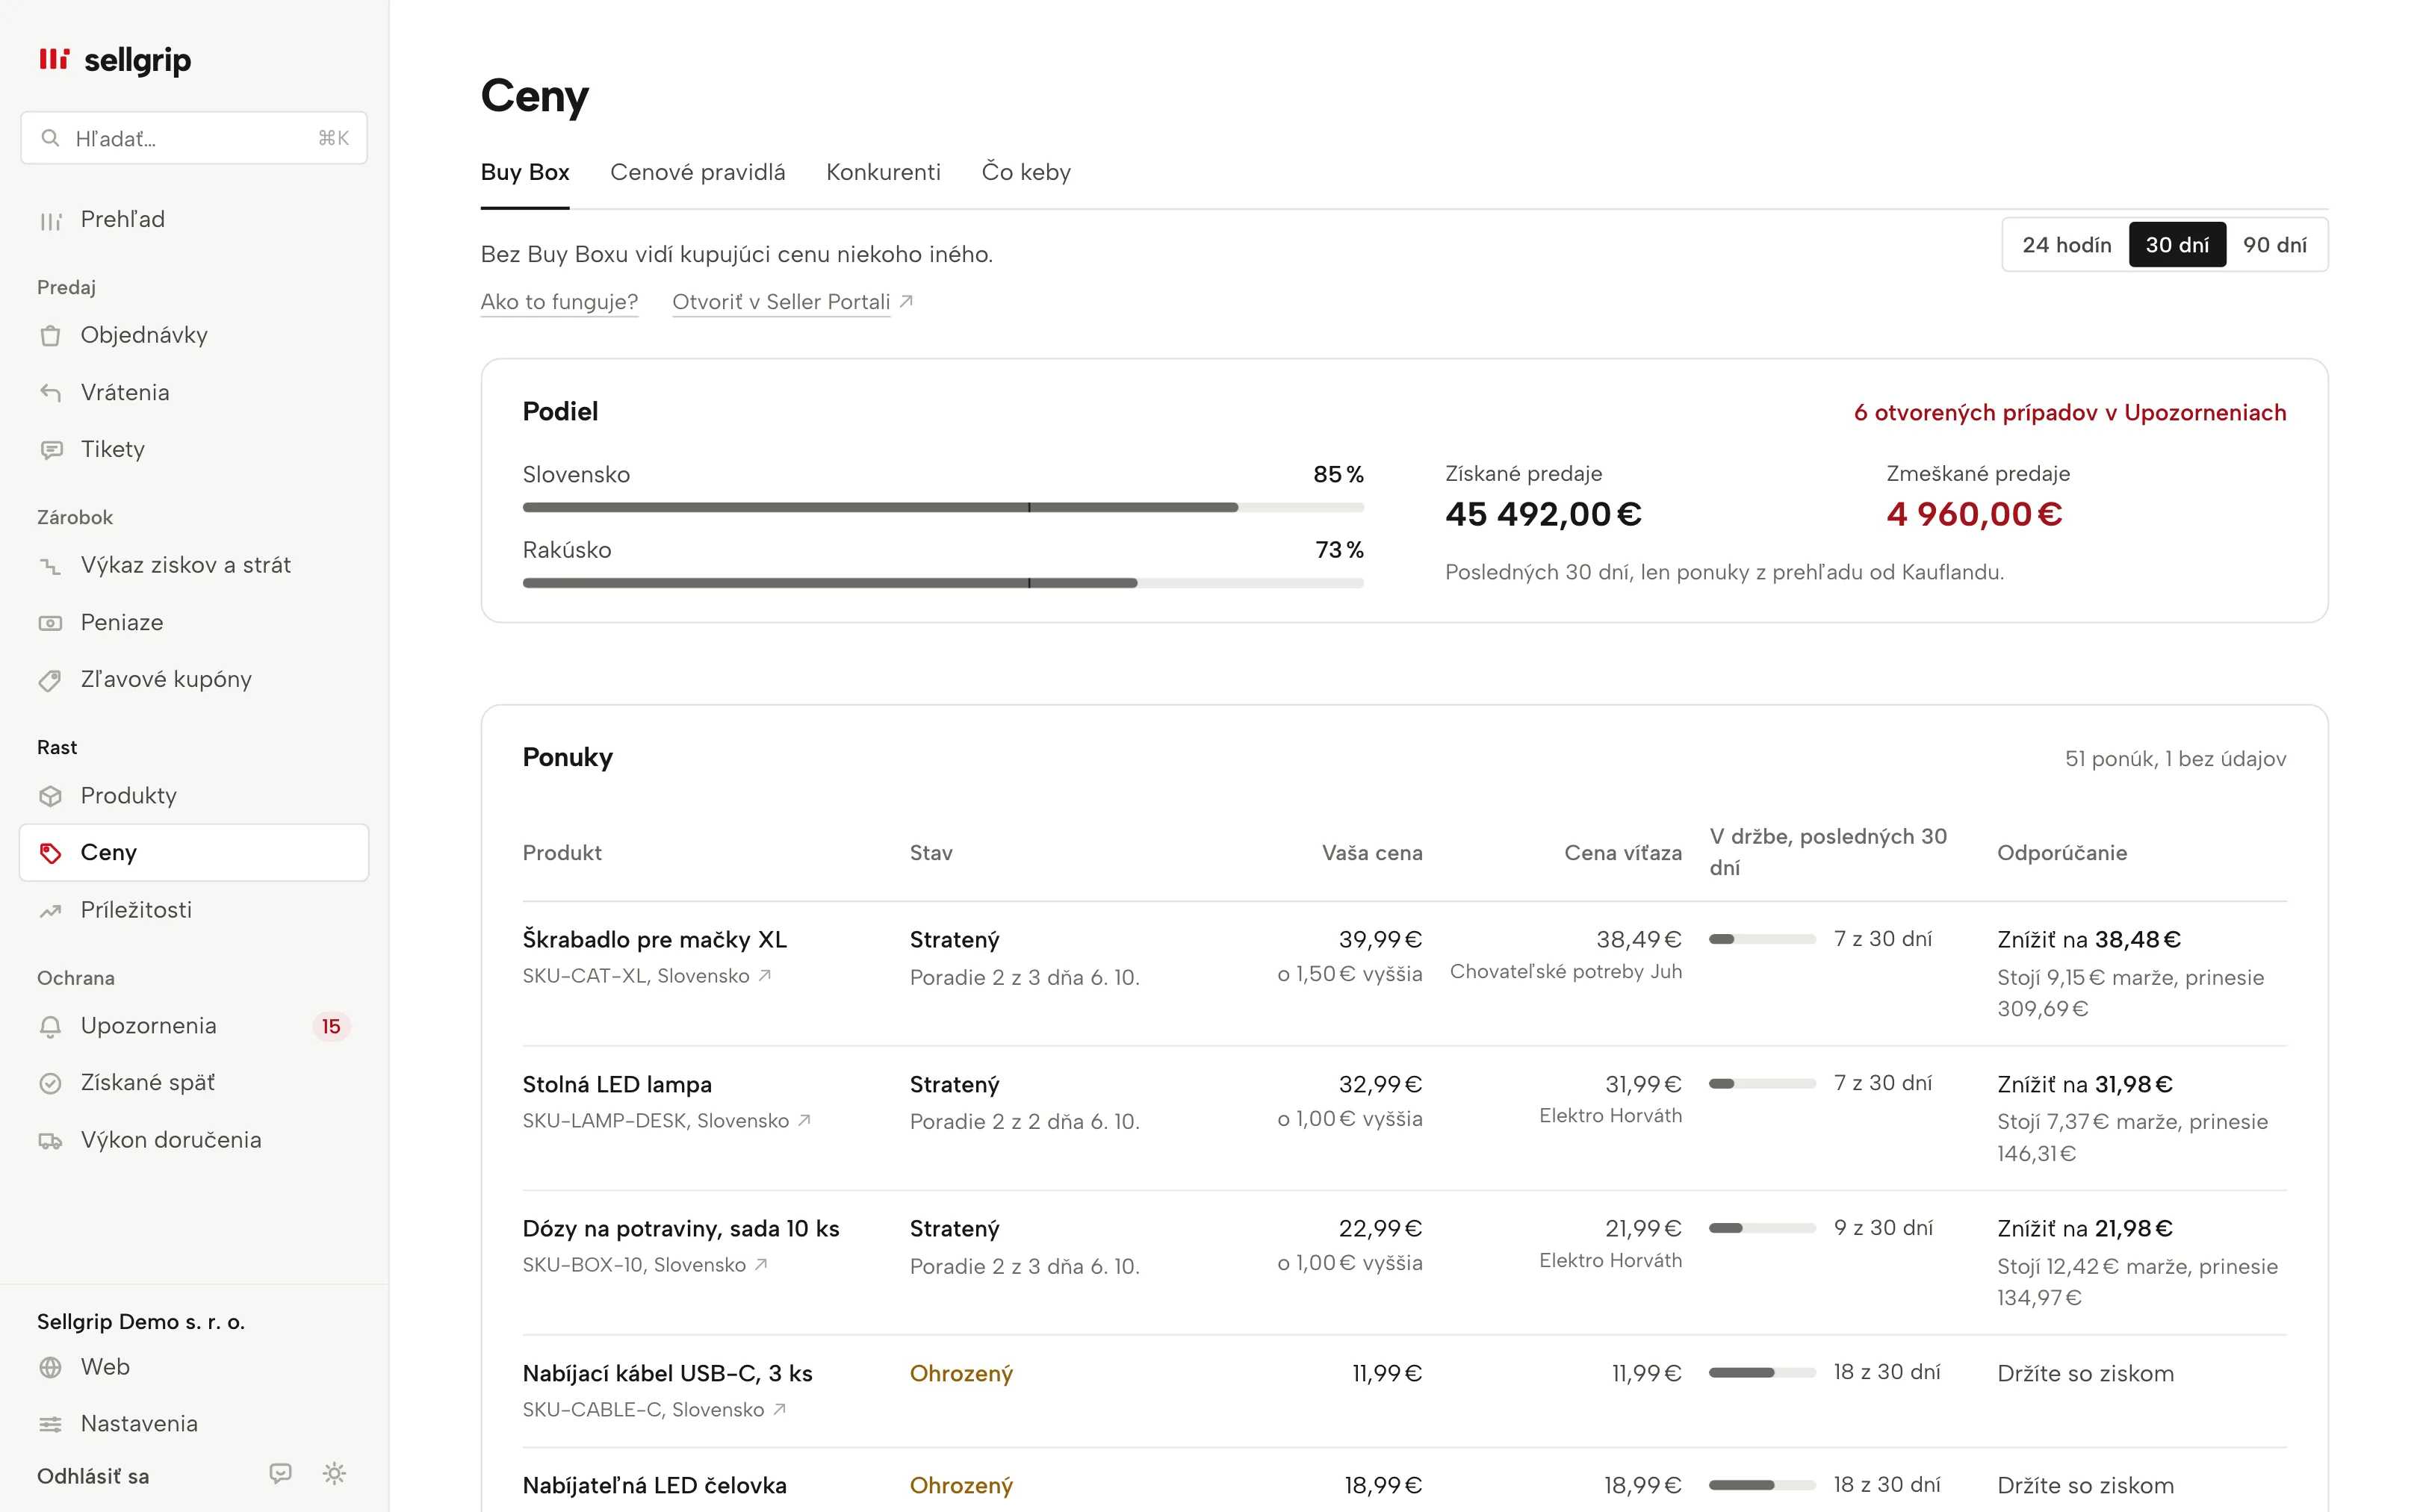The width and height of the screenshot is (2420, 1512).
Task: Click the Ceny sidebar item
Action: [194, 853]
